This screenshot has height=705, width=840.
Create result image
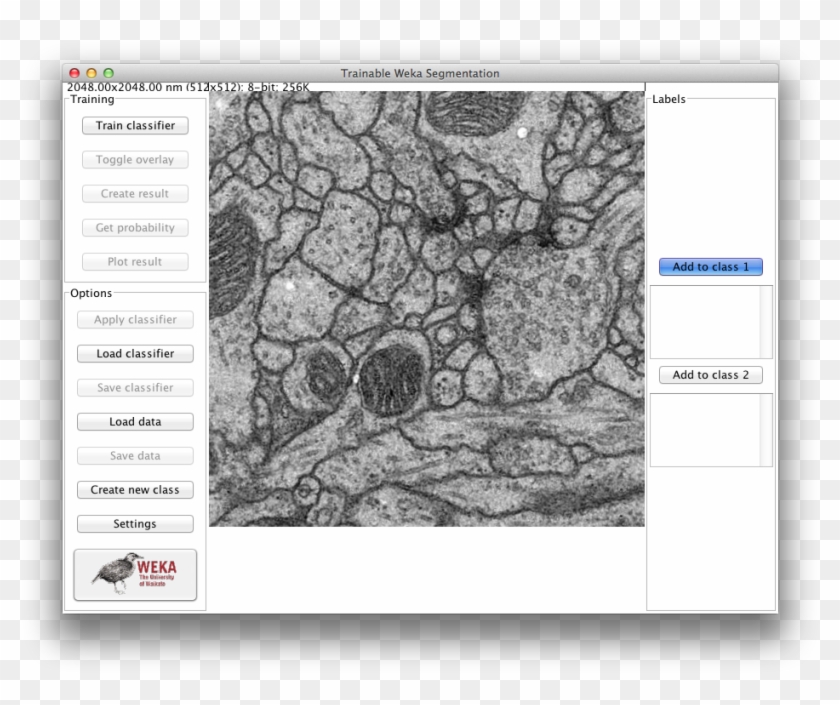point(134,193)
